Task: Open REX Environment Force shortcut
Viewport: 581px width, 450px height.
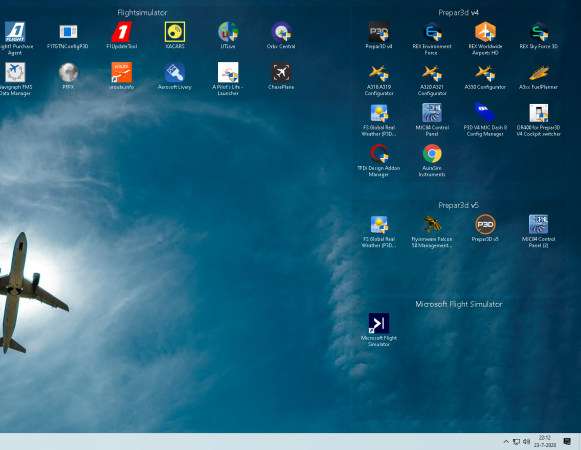Action: pos(432,32)
